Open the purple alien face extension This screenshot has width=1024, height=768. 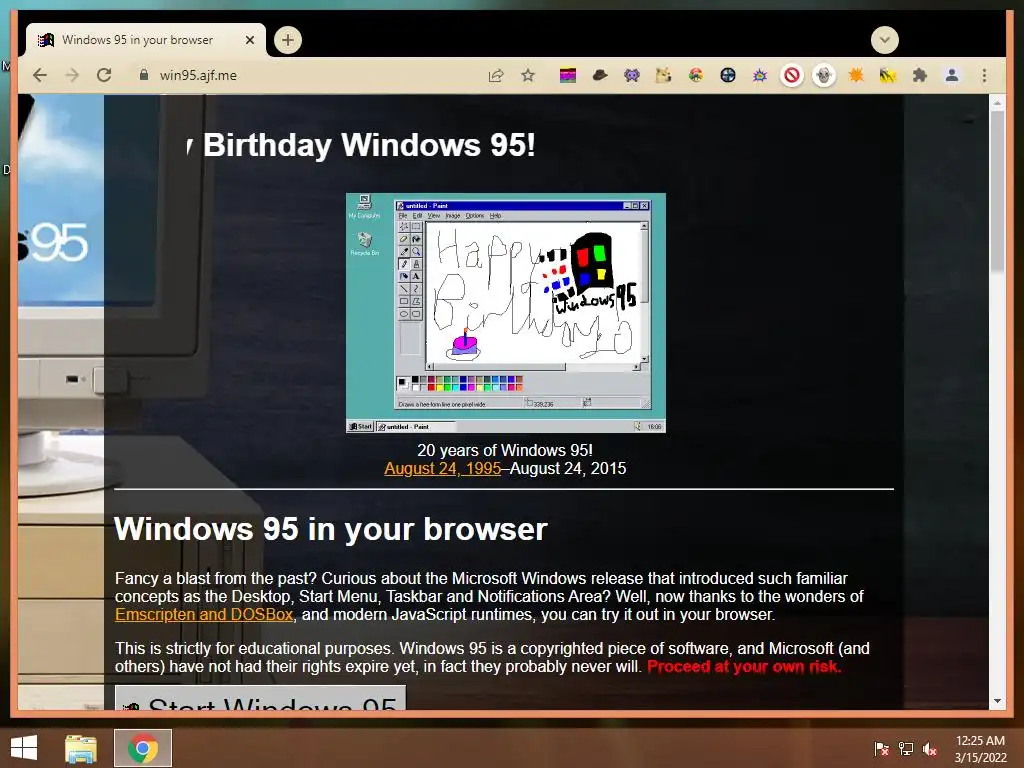(632, 76)
